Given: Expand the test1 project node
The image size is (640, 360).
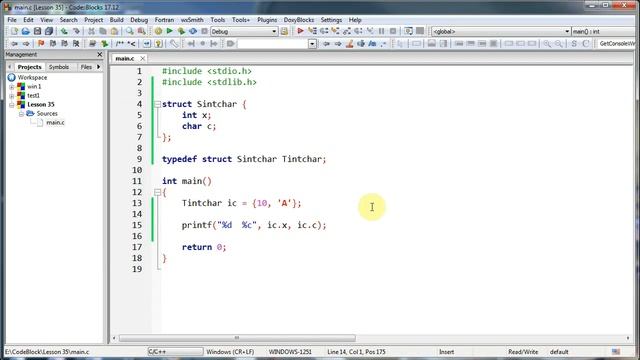Looking at the screenshot, I should point(12,96).
